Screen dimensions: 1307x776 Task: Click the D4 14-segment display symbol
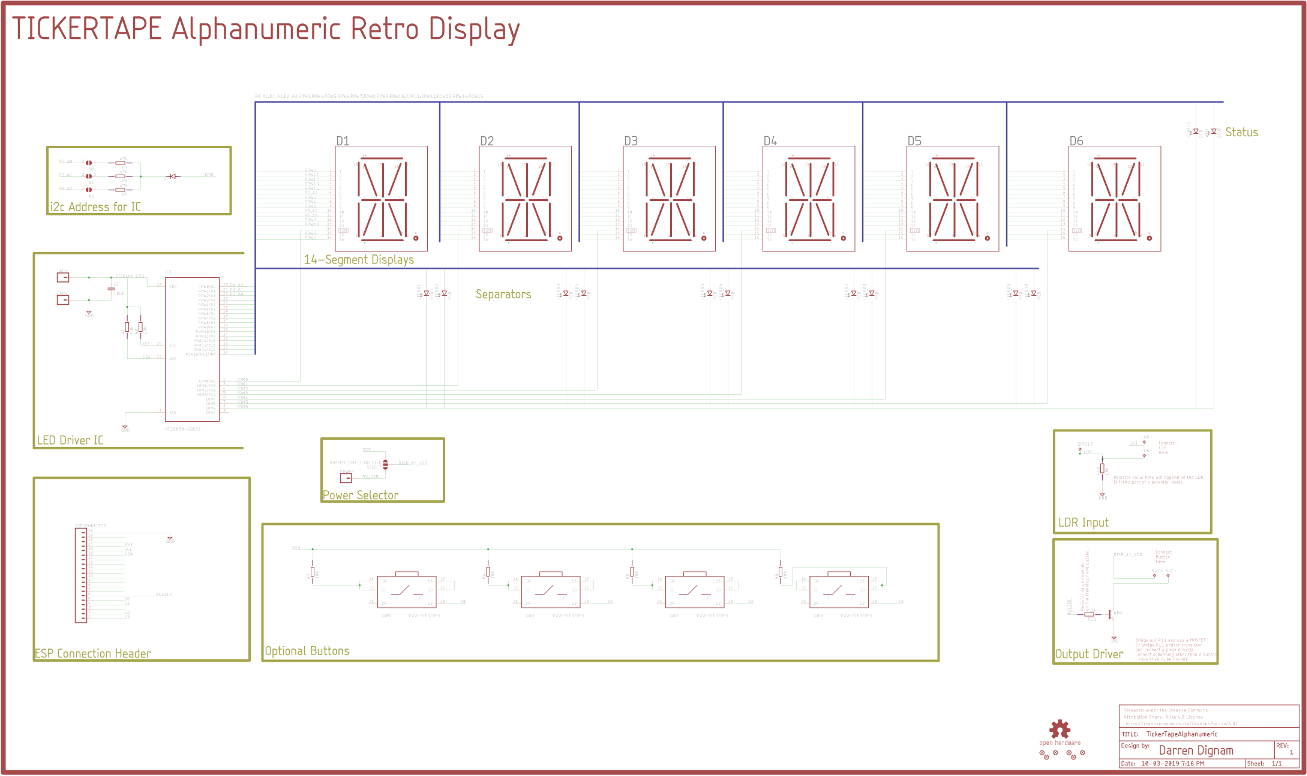(x=808, y=199)
